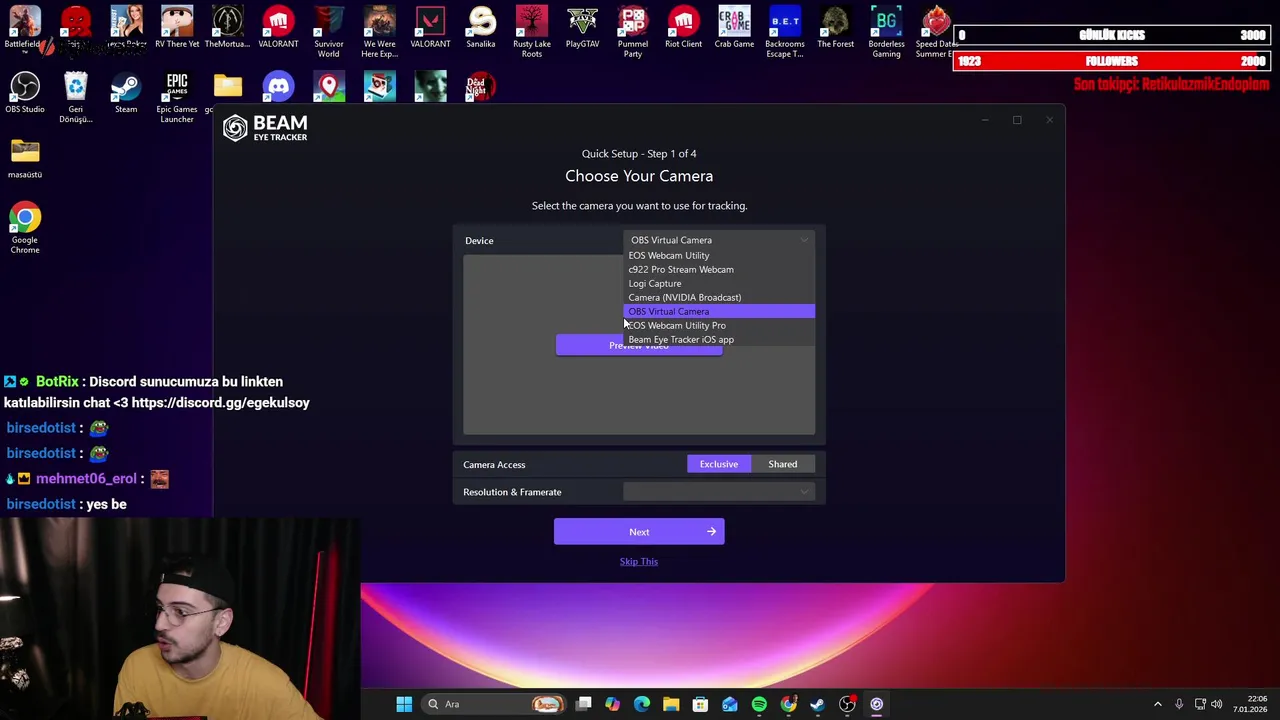Open Discord desktop shortcut
1280x720 pixels.
pos(279,87)
